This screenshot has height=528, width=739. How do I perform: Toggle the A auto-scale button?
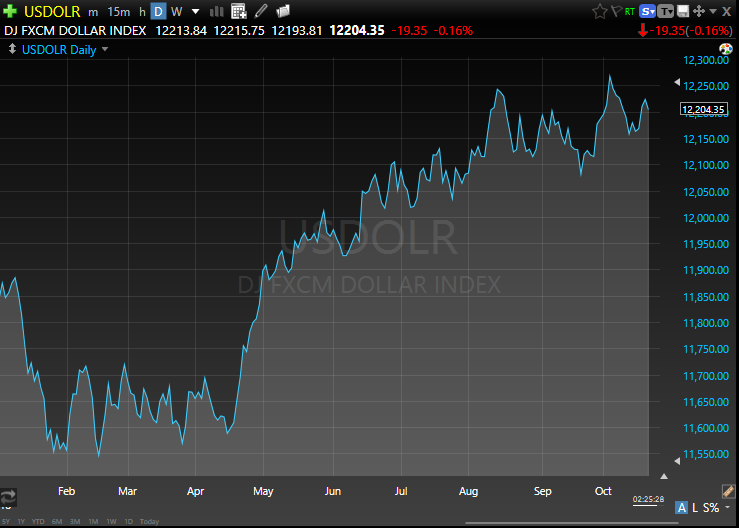pos(682,508)
